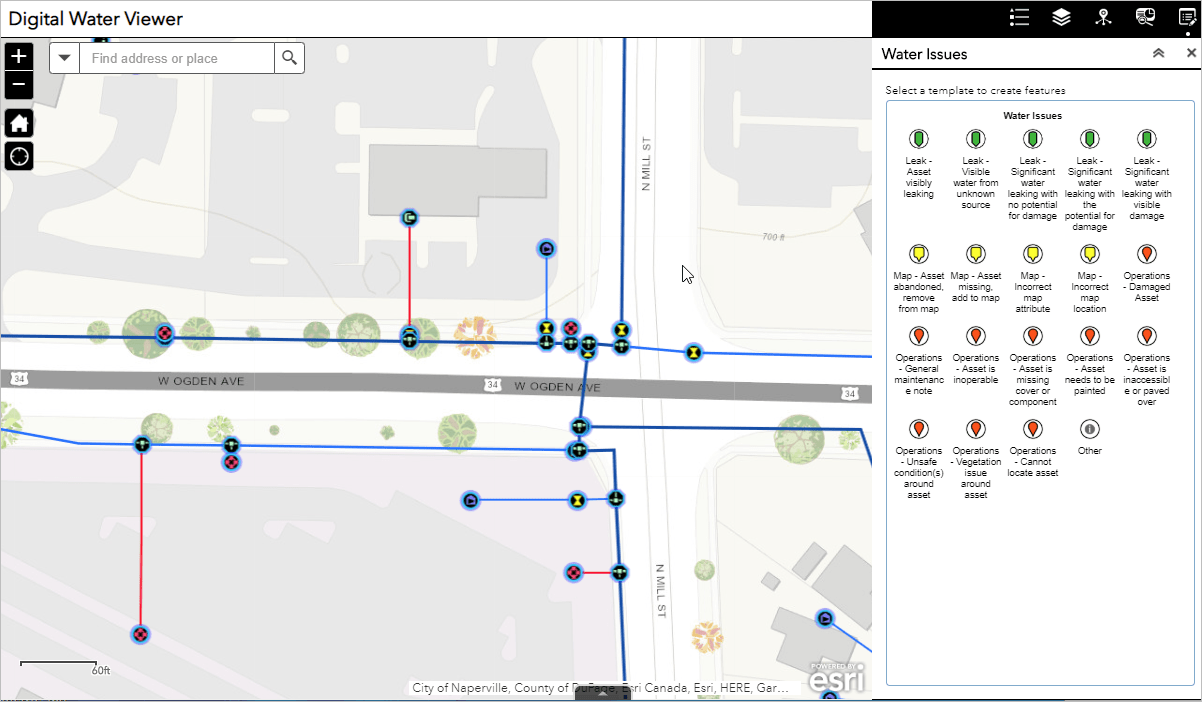The height and width of the screenshot is (702, 1202).
Task: Select Leak - Visible water from unknown source
Action: [x=975, y=170]
